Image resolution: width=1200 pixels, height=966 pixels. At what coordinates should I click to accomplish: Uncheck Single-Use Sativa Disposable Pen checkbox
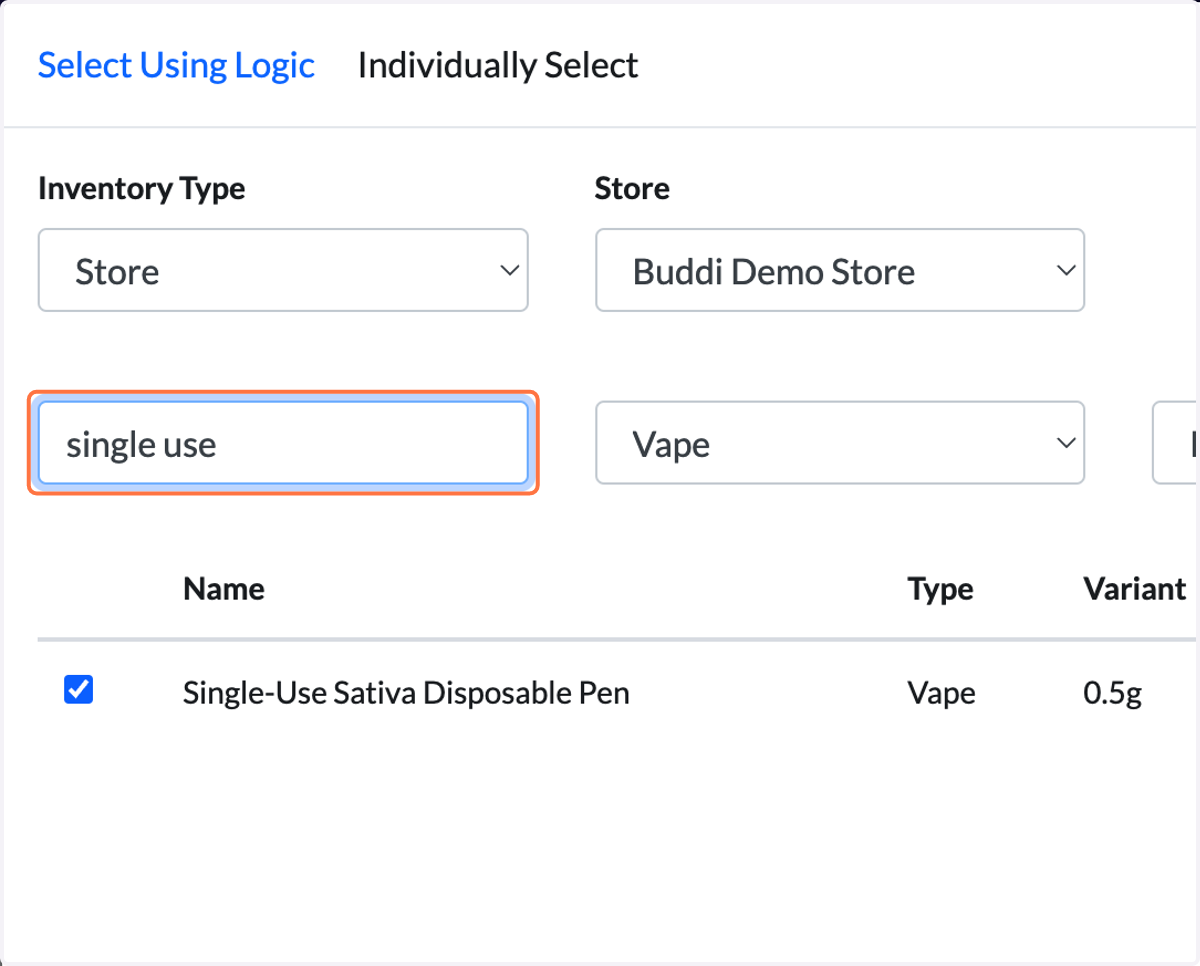click(x=78, y=689)
